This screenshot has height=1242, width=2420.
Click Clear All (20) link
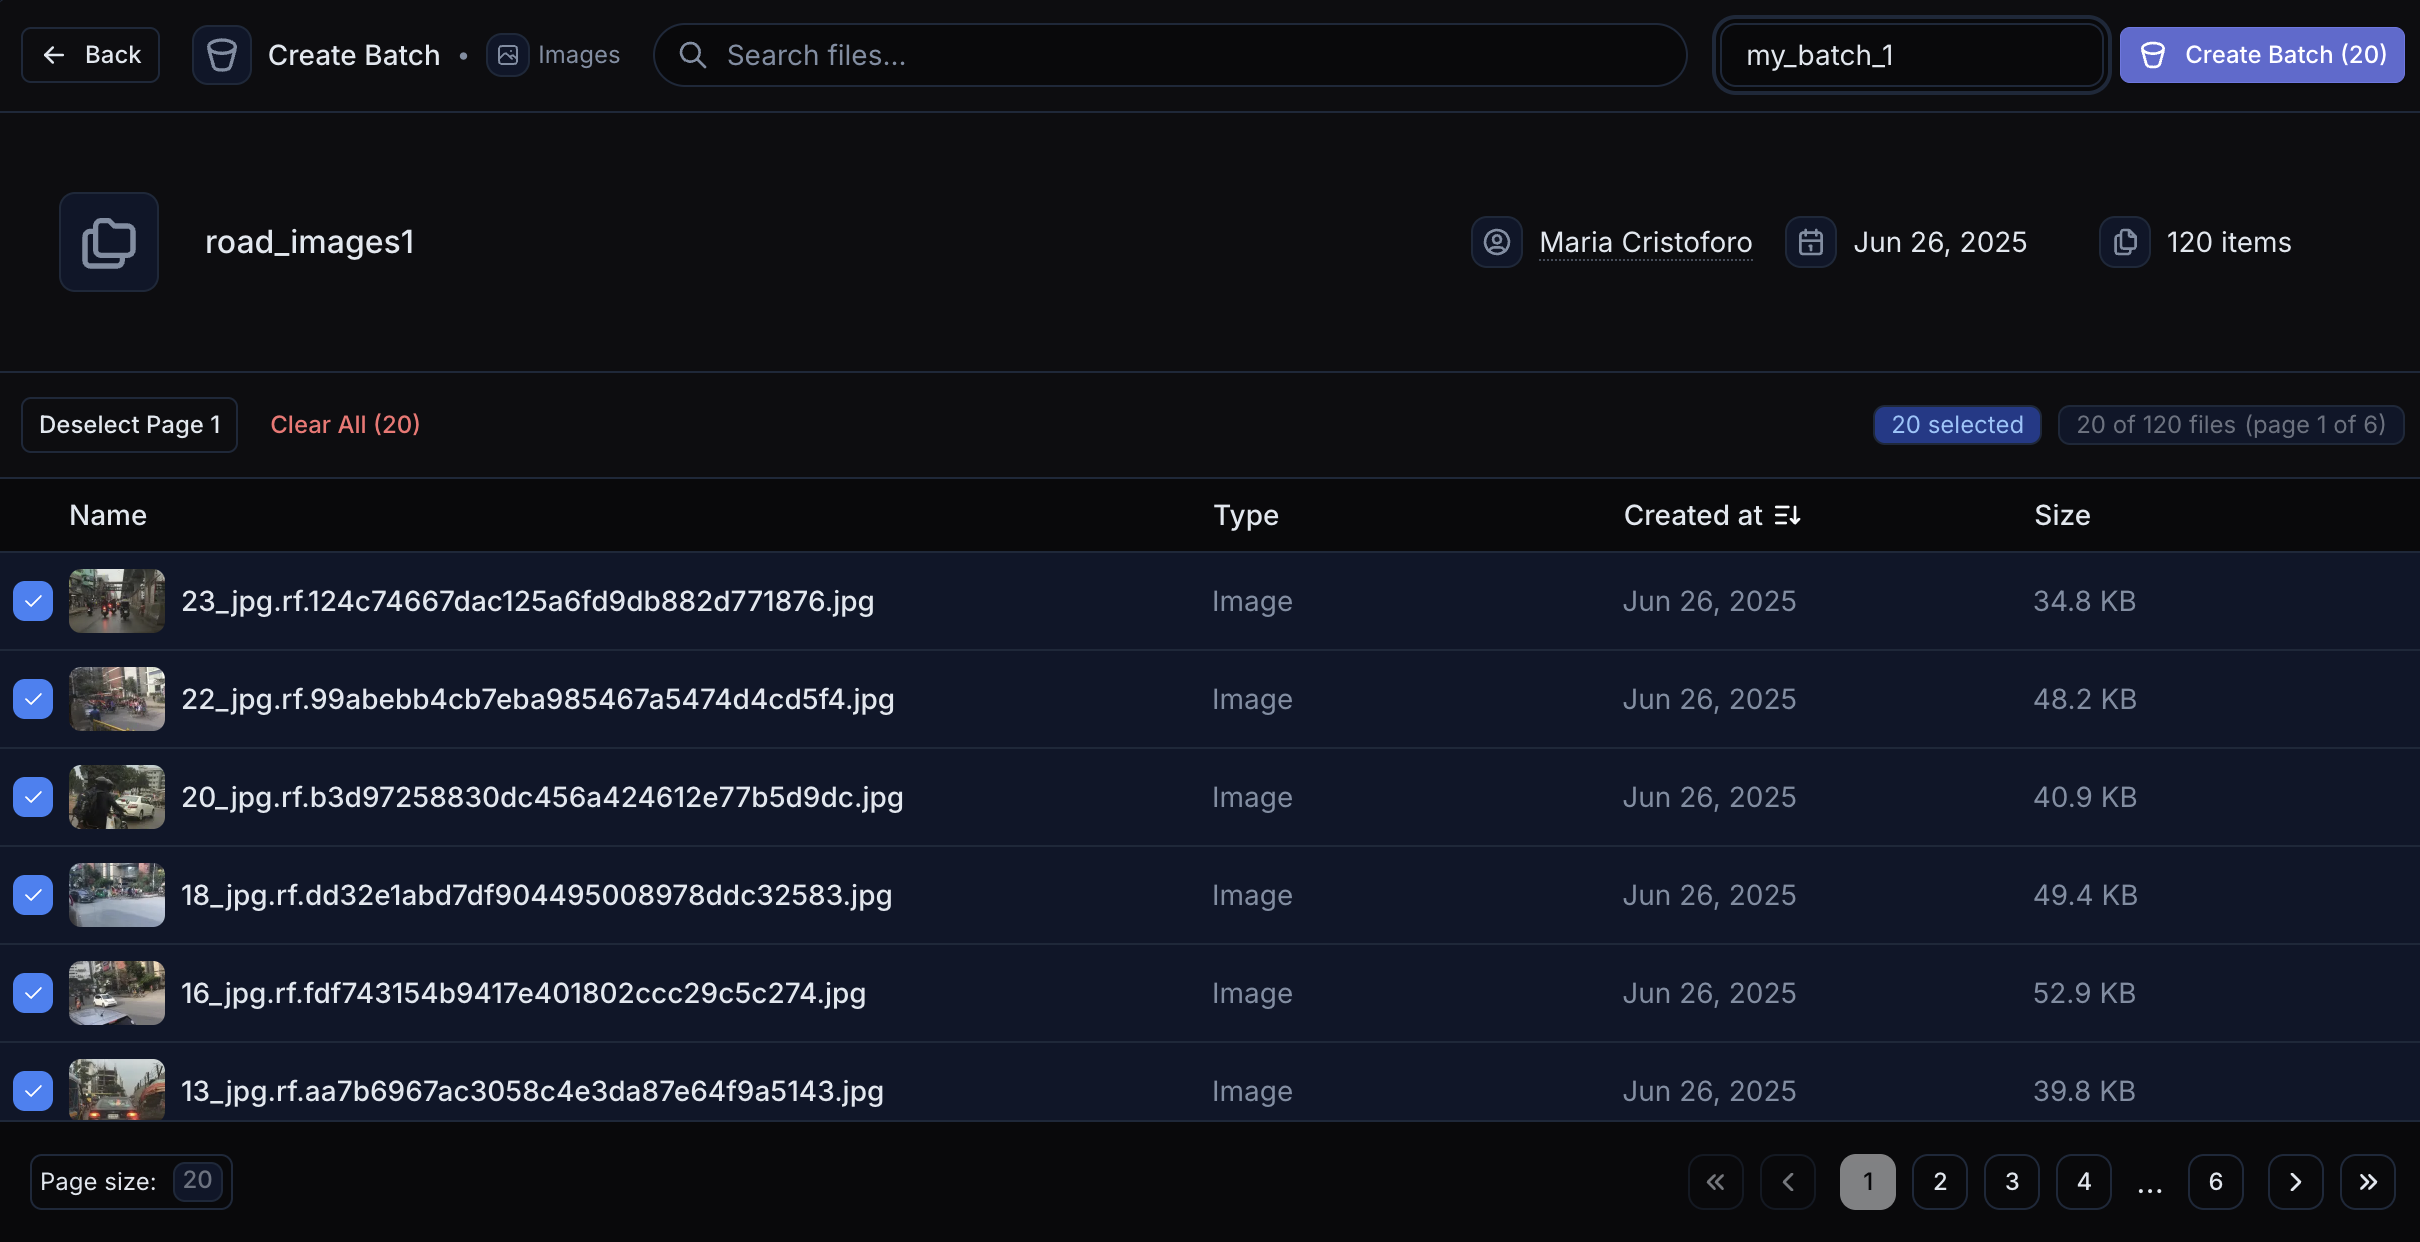pyautogui.click(x=344, y=425)
